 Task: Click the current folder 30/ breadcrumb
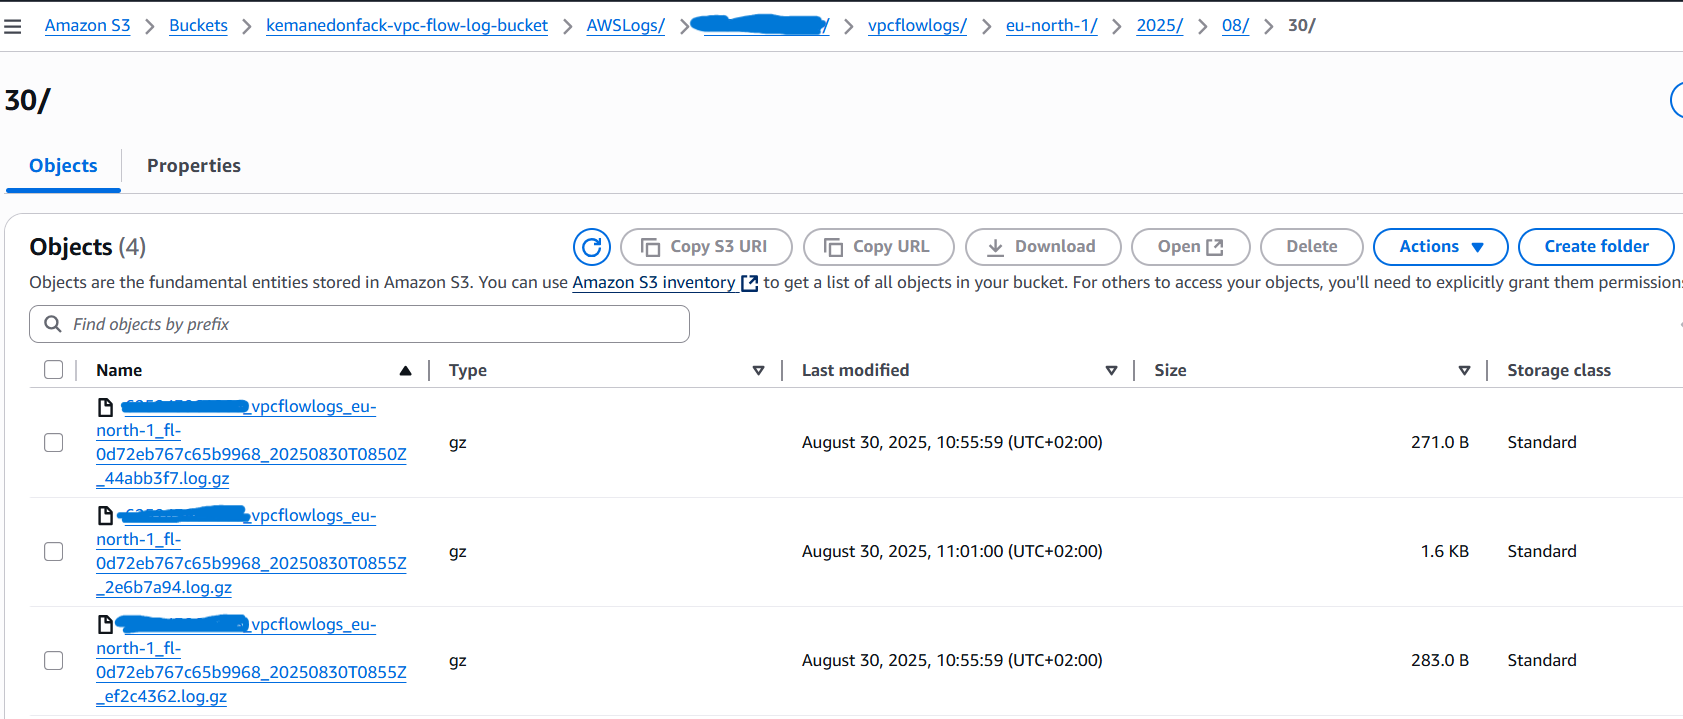1302,26
